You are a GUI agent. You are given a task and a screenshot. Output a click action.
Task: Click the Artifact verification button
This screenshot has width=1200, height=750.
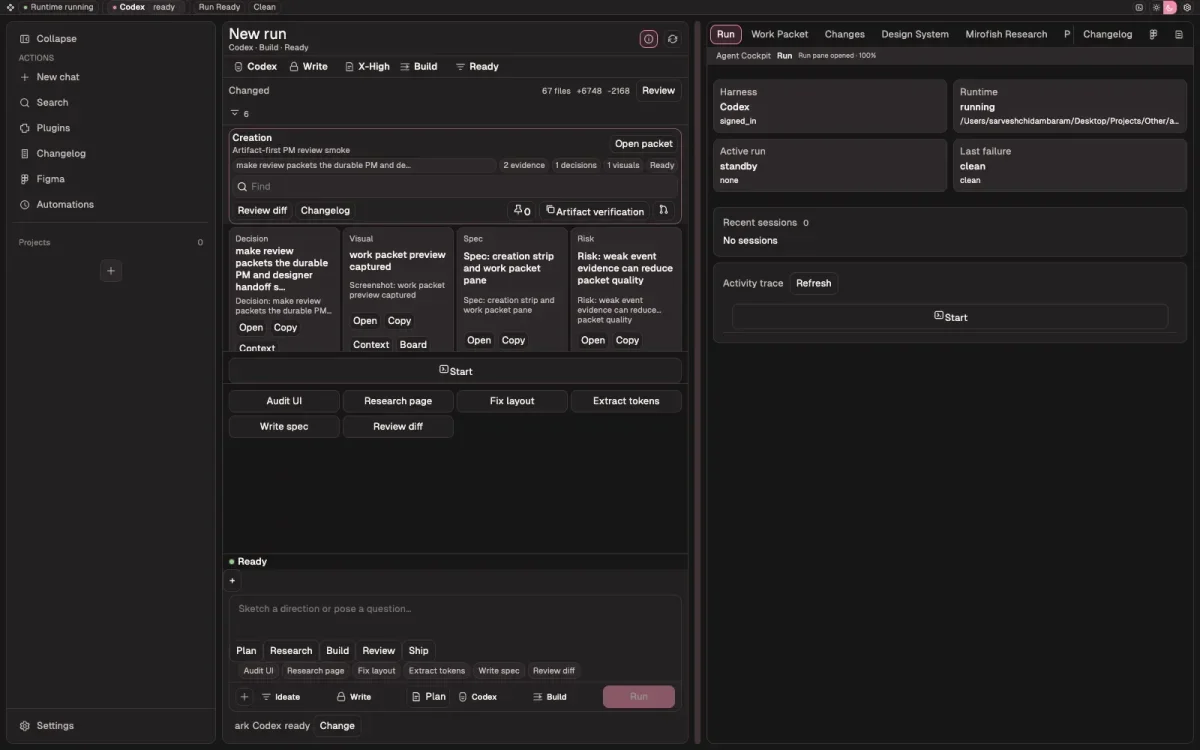click(x=595, y=211)
